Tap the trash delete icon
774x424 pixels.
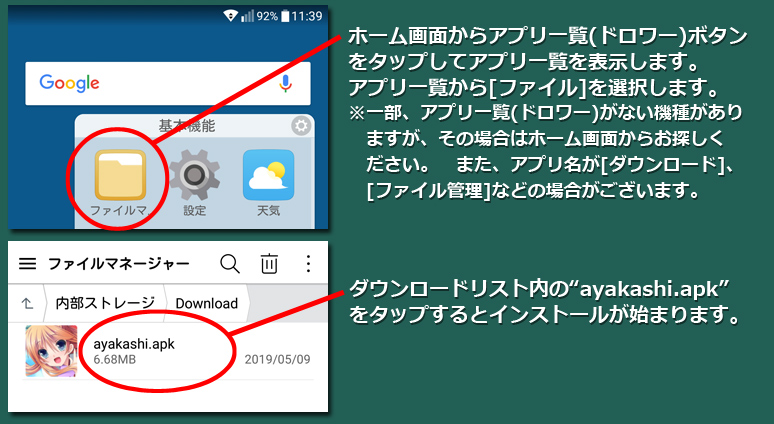pos(269,264)
